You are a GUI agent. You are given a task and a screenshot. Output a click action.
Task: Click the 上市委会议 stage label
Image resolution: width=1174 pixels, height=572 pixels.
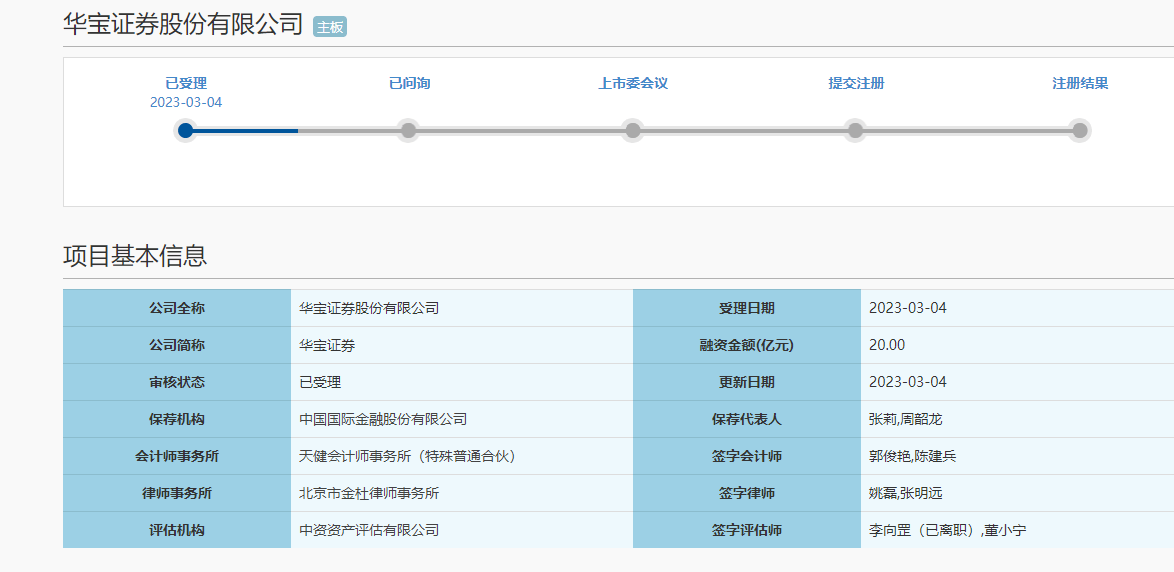[x=633, y=83]
